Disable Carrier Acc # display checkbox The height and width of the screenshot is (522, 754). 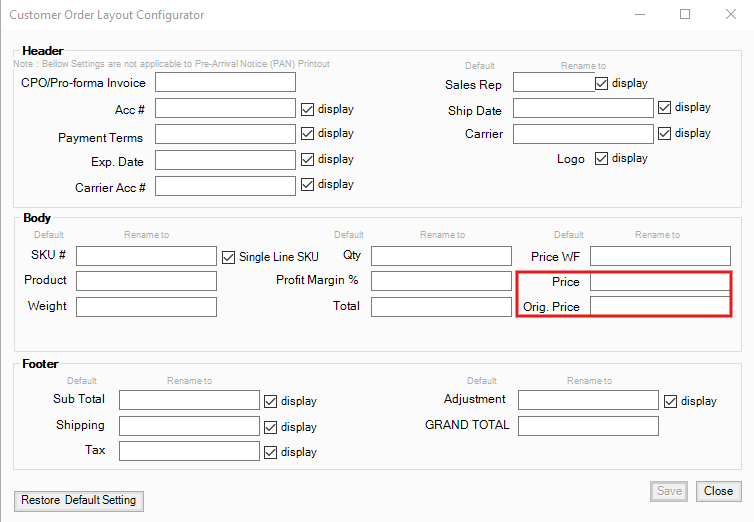tap(308, 185)
